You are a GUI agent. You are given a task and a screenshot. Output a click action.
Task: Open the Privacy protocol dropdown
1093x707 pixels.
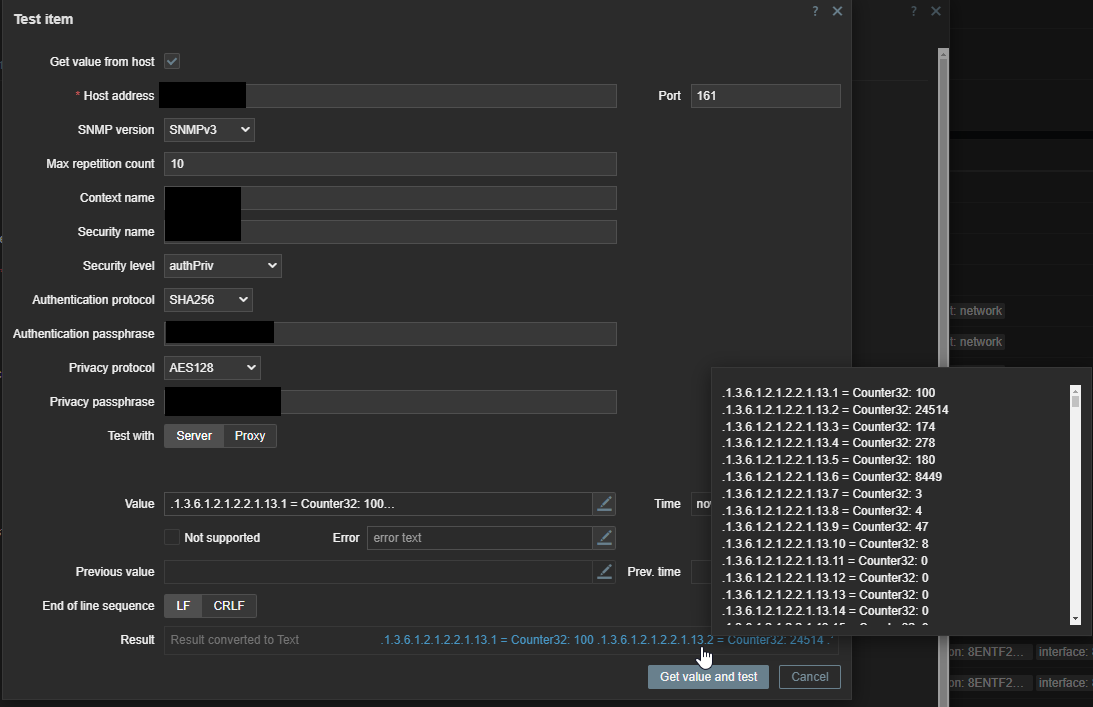tap(212, 367)
